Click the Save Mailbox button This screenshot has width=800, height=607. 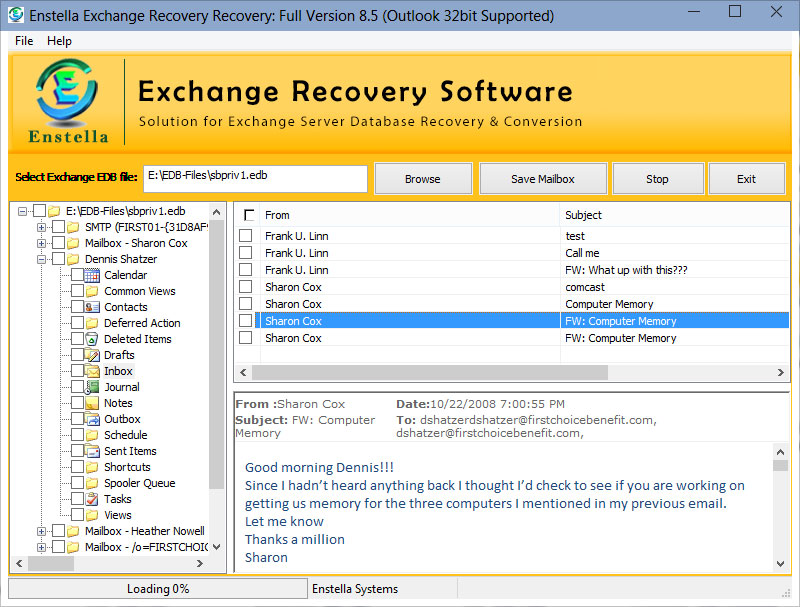[543, 179]
